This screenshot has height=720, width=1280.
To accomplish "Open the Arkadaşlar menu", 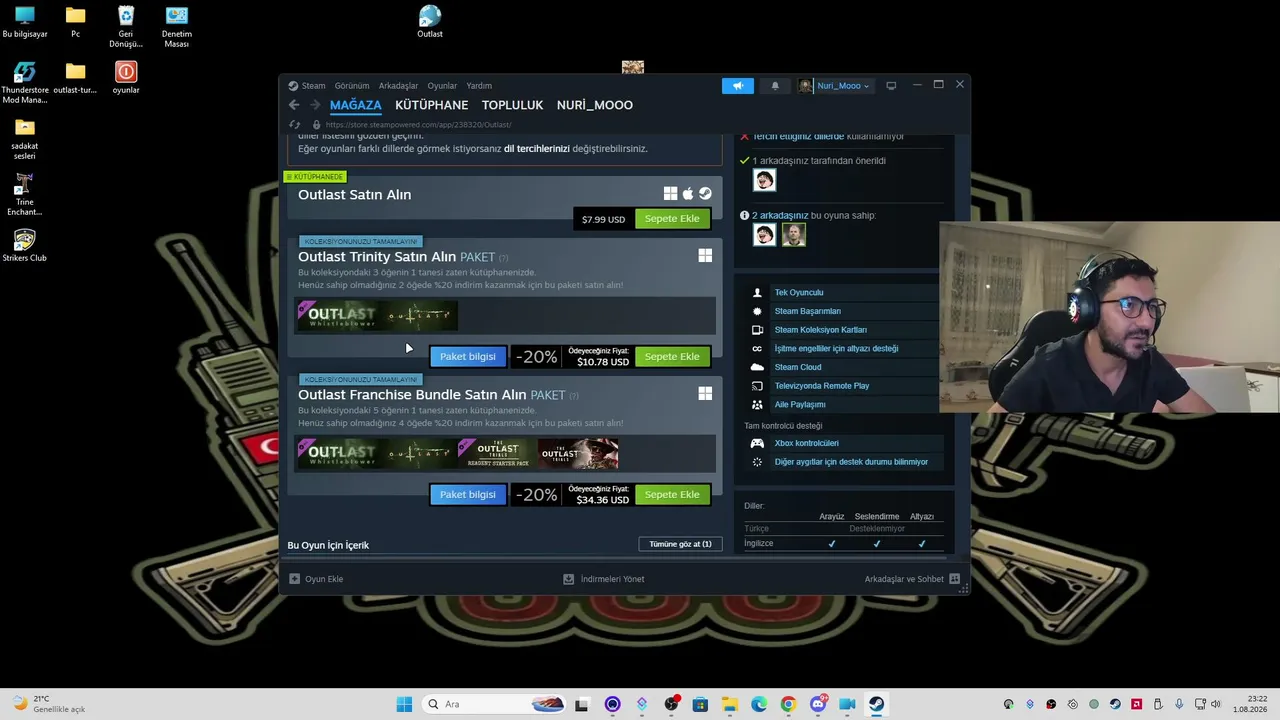I will pyautogui.click(x=398, y=86).
